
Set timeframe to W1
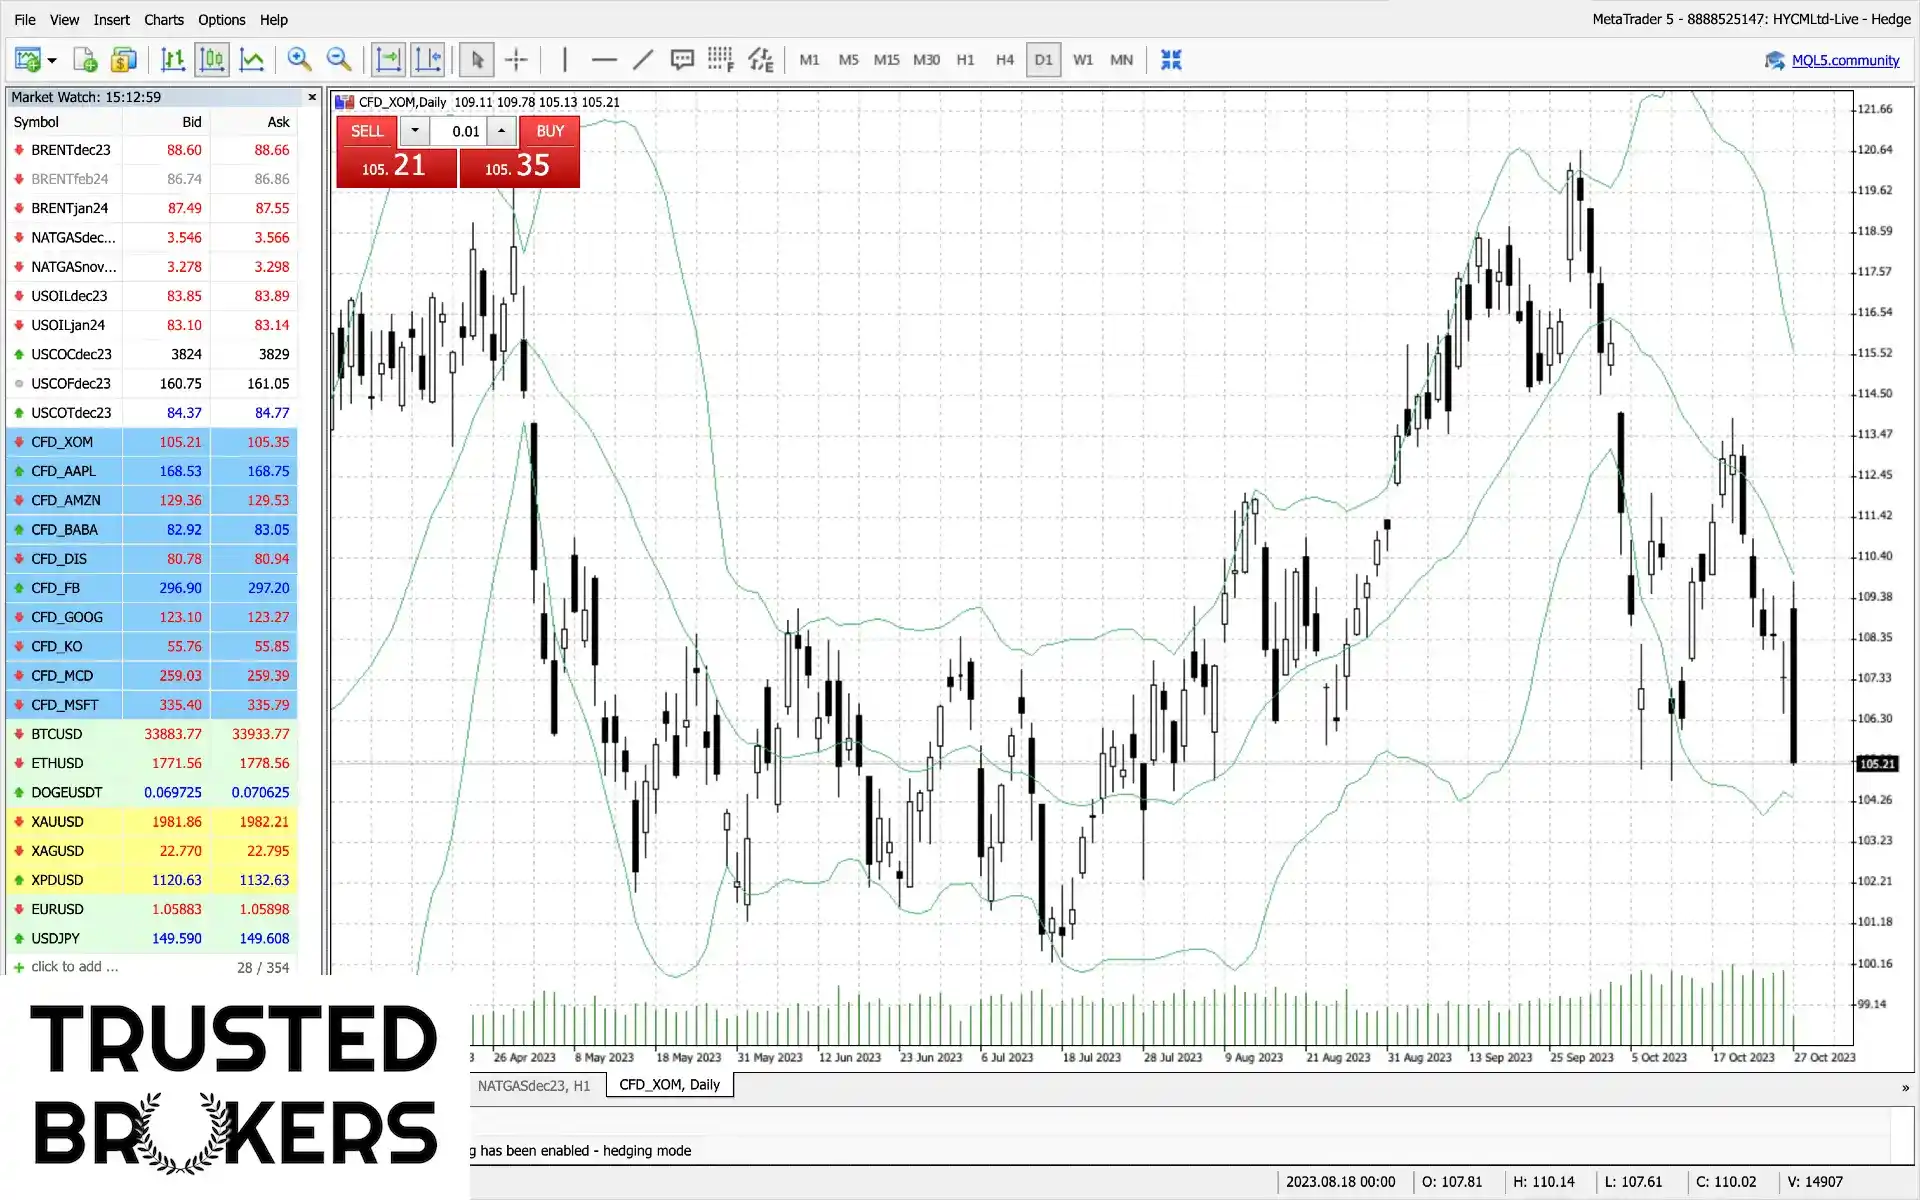pos(1083,60)
